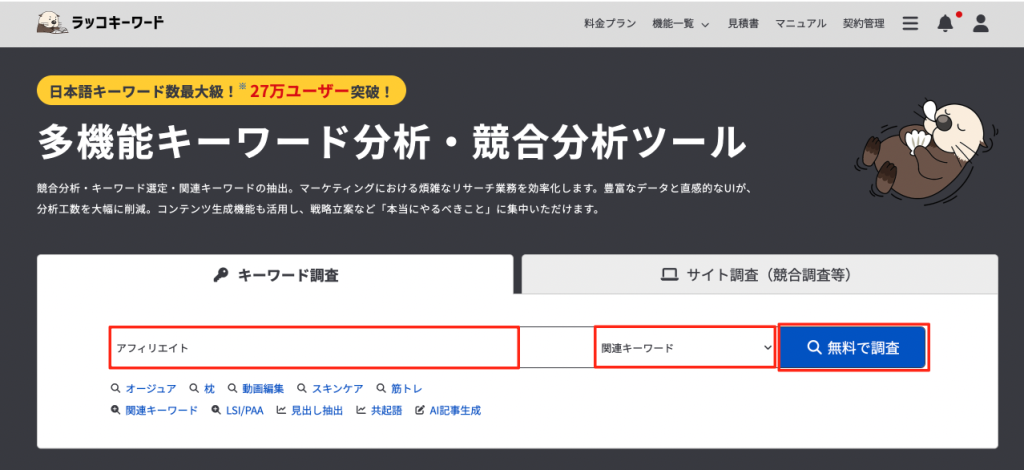Image resolution: width=1024 pixels, height=470 pixels.
Task: Open the 料金プラン menu item
Action: [x=609, y=23]
